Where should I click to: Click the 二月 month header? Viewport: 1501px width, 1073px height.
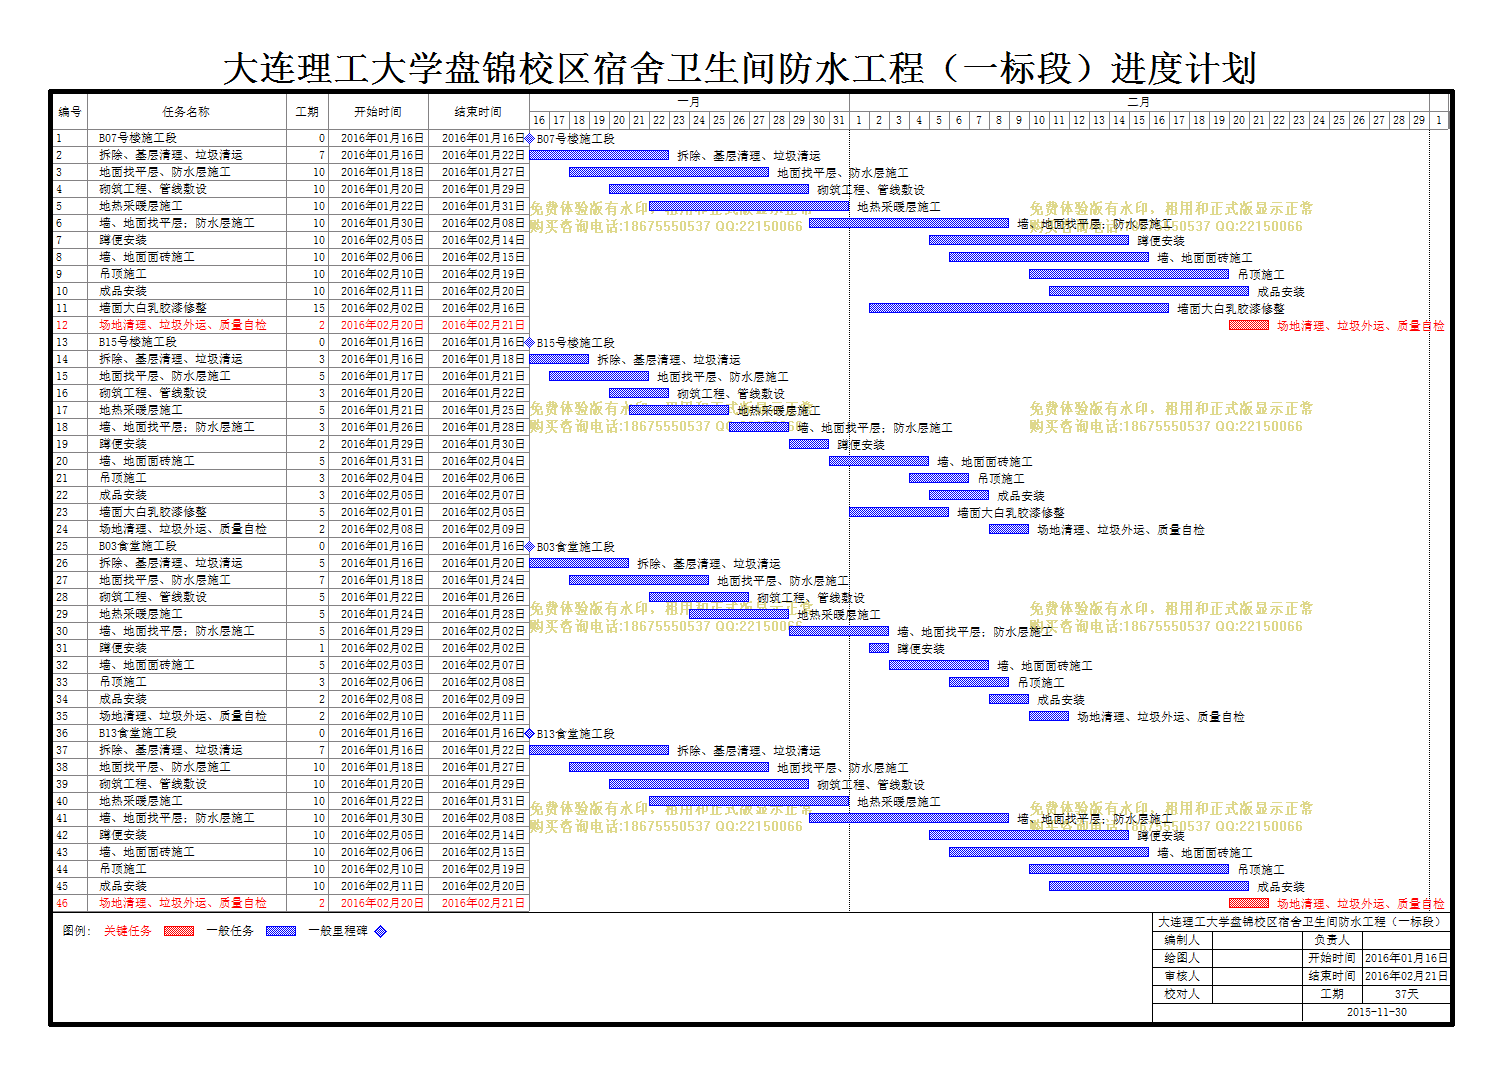tap(1139, 102)
